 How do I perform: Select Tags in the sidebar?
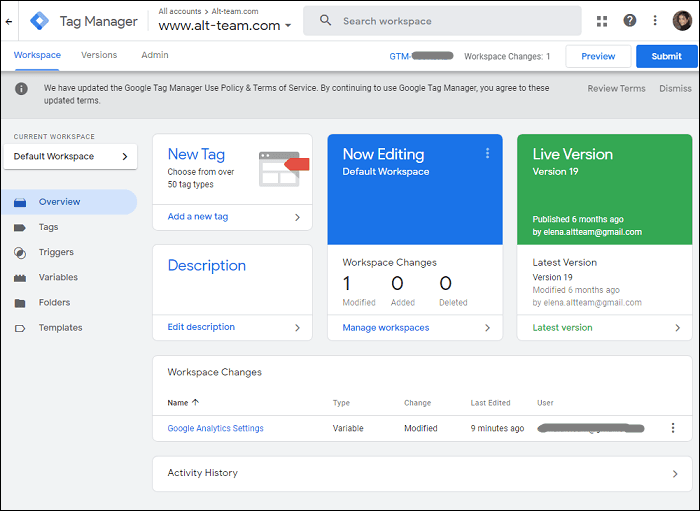point(48,227)
